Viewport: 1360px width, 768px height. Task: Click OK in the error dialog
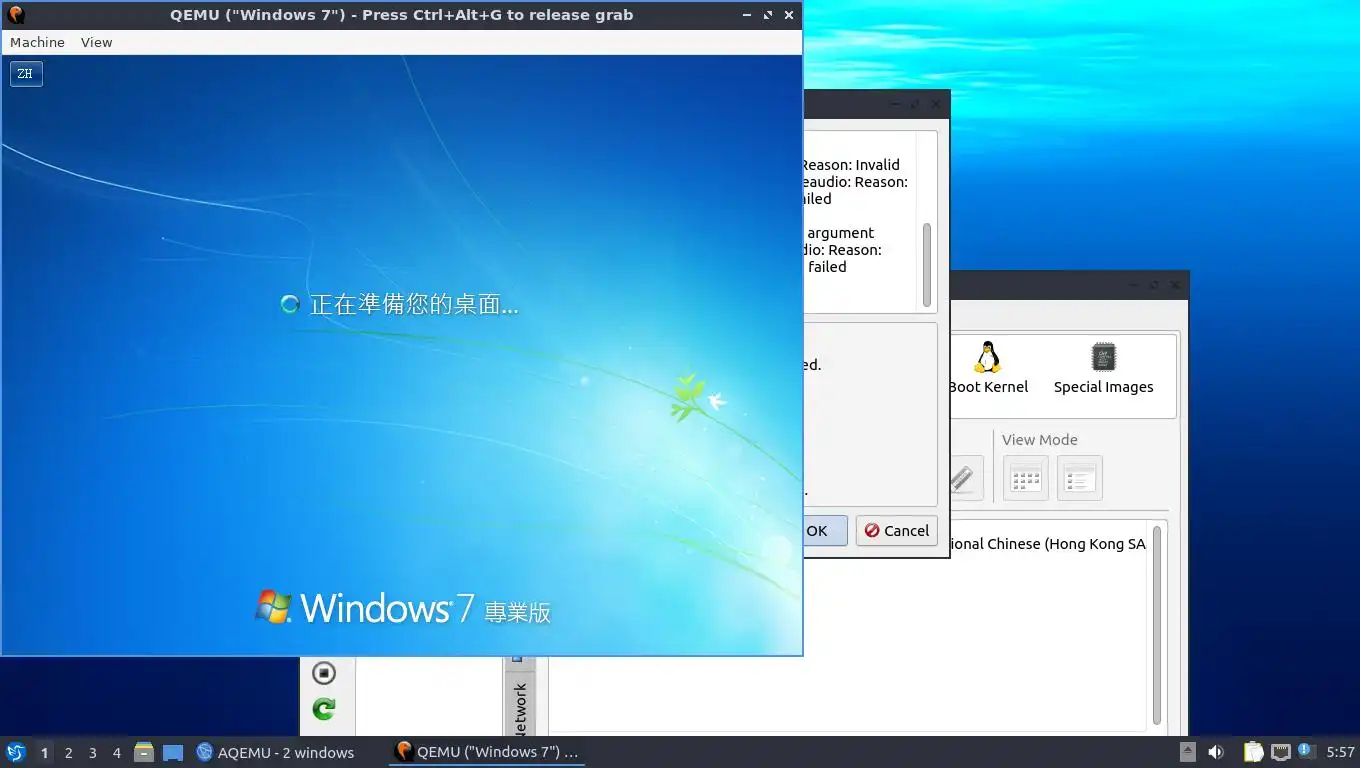point(824,531)
